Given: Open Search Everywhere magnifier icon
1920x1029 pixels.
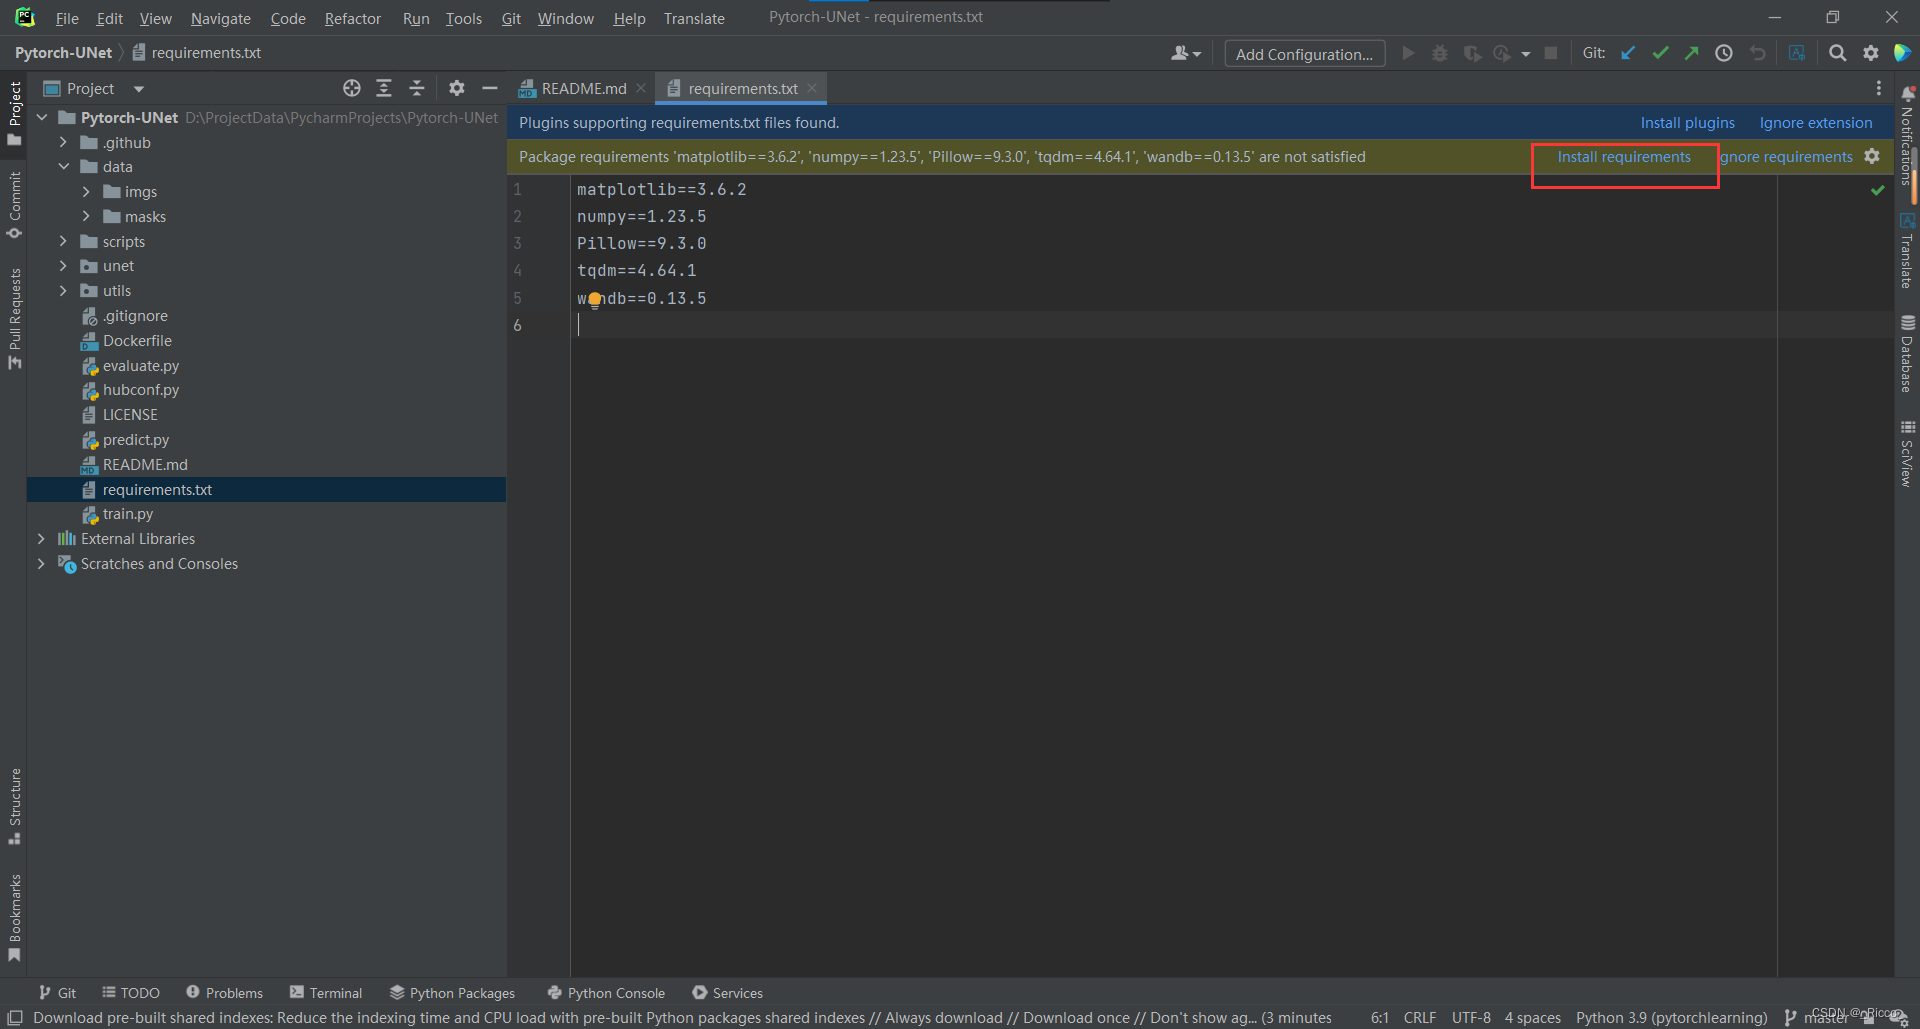Looking at the screenshot, I should click(1837, 53).
